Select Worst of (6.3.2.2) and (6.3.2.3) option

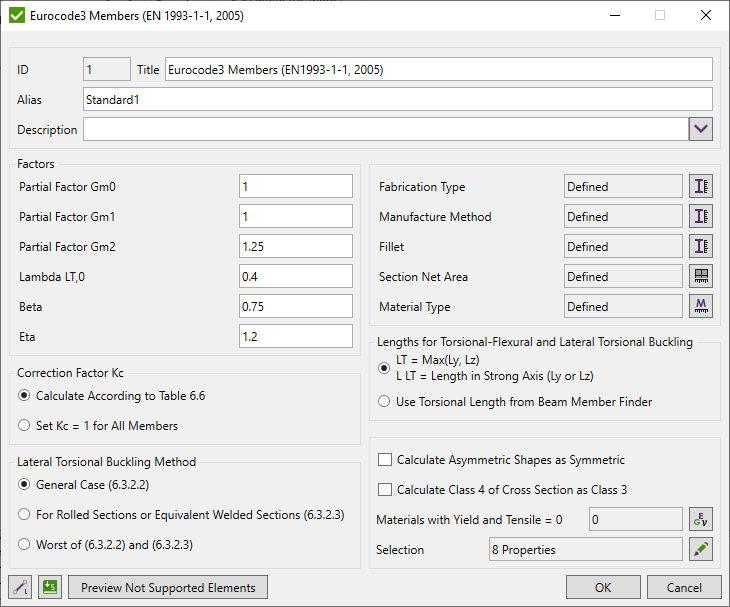[x=25, y=544]
